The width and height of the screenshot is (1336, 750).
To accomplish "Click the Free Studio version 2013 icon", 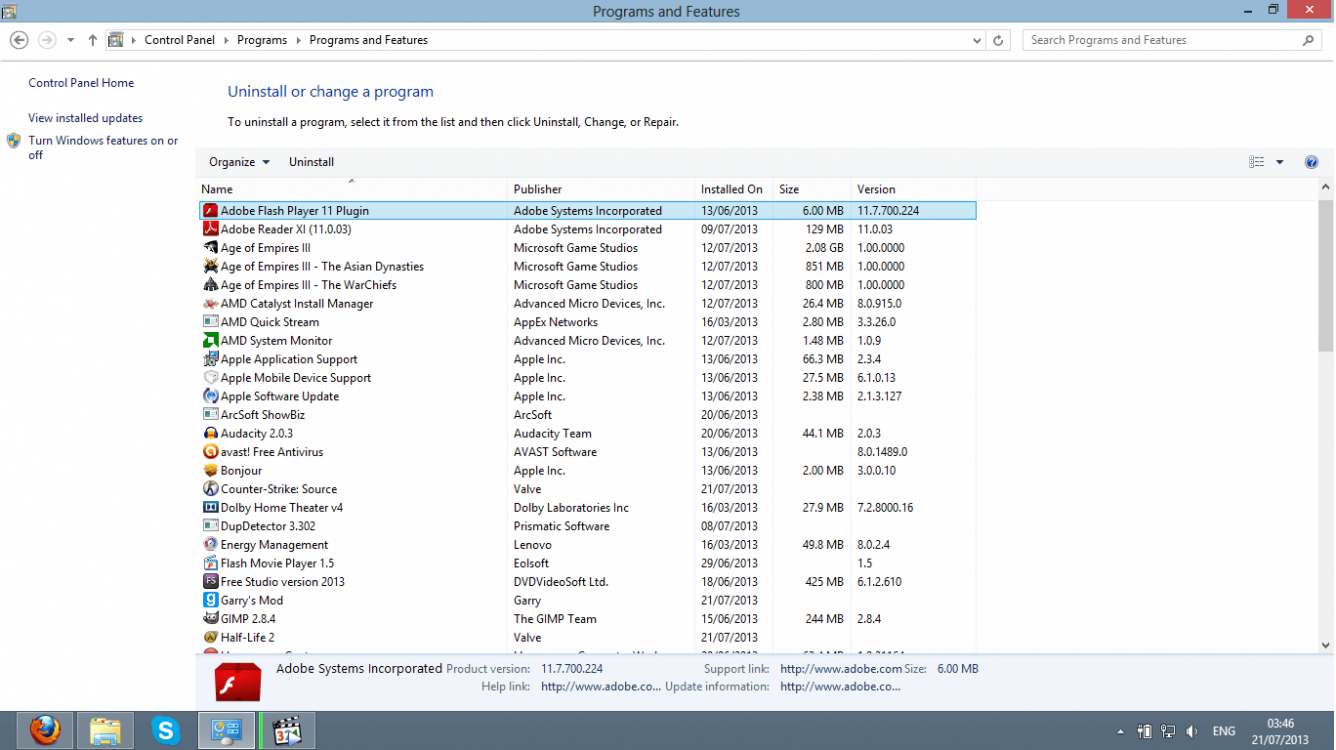I will pos(210,581).
